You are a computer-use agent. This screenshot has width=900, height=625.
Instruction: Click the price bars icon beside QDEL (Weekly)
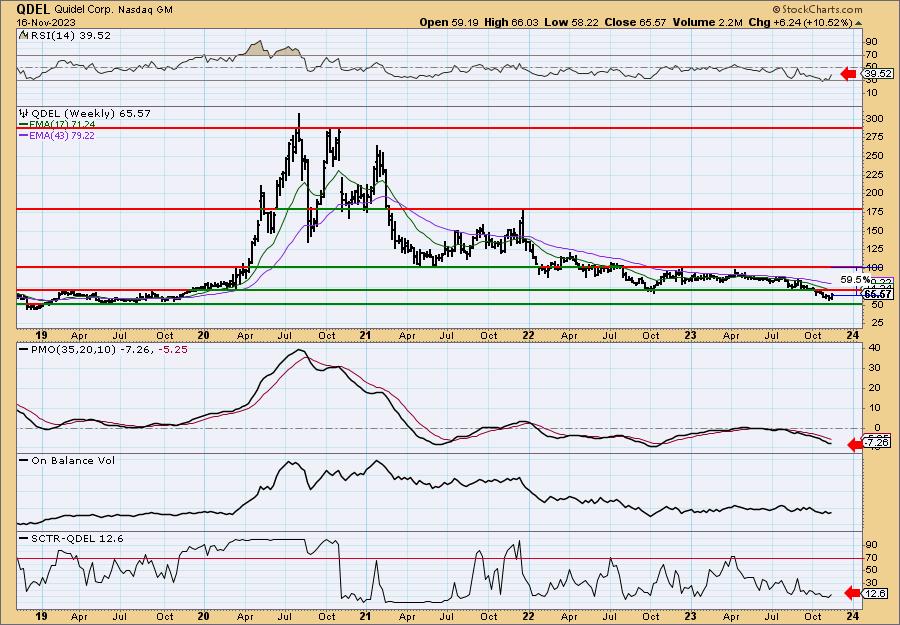[23, 114]
